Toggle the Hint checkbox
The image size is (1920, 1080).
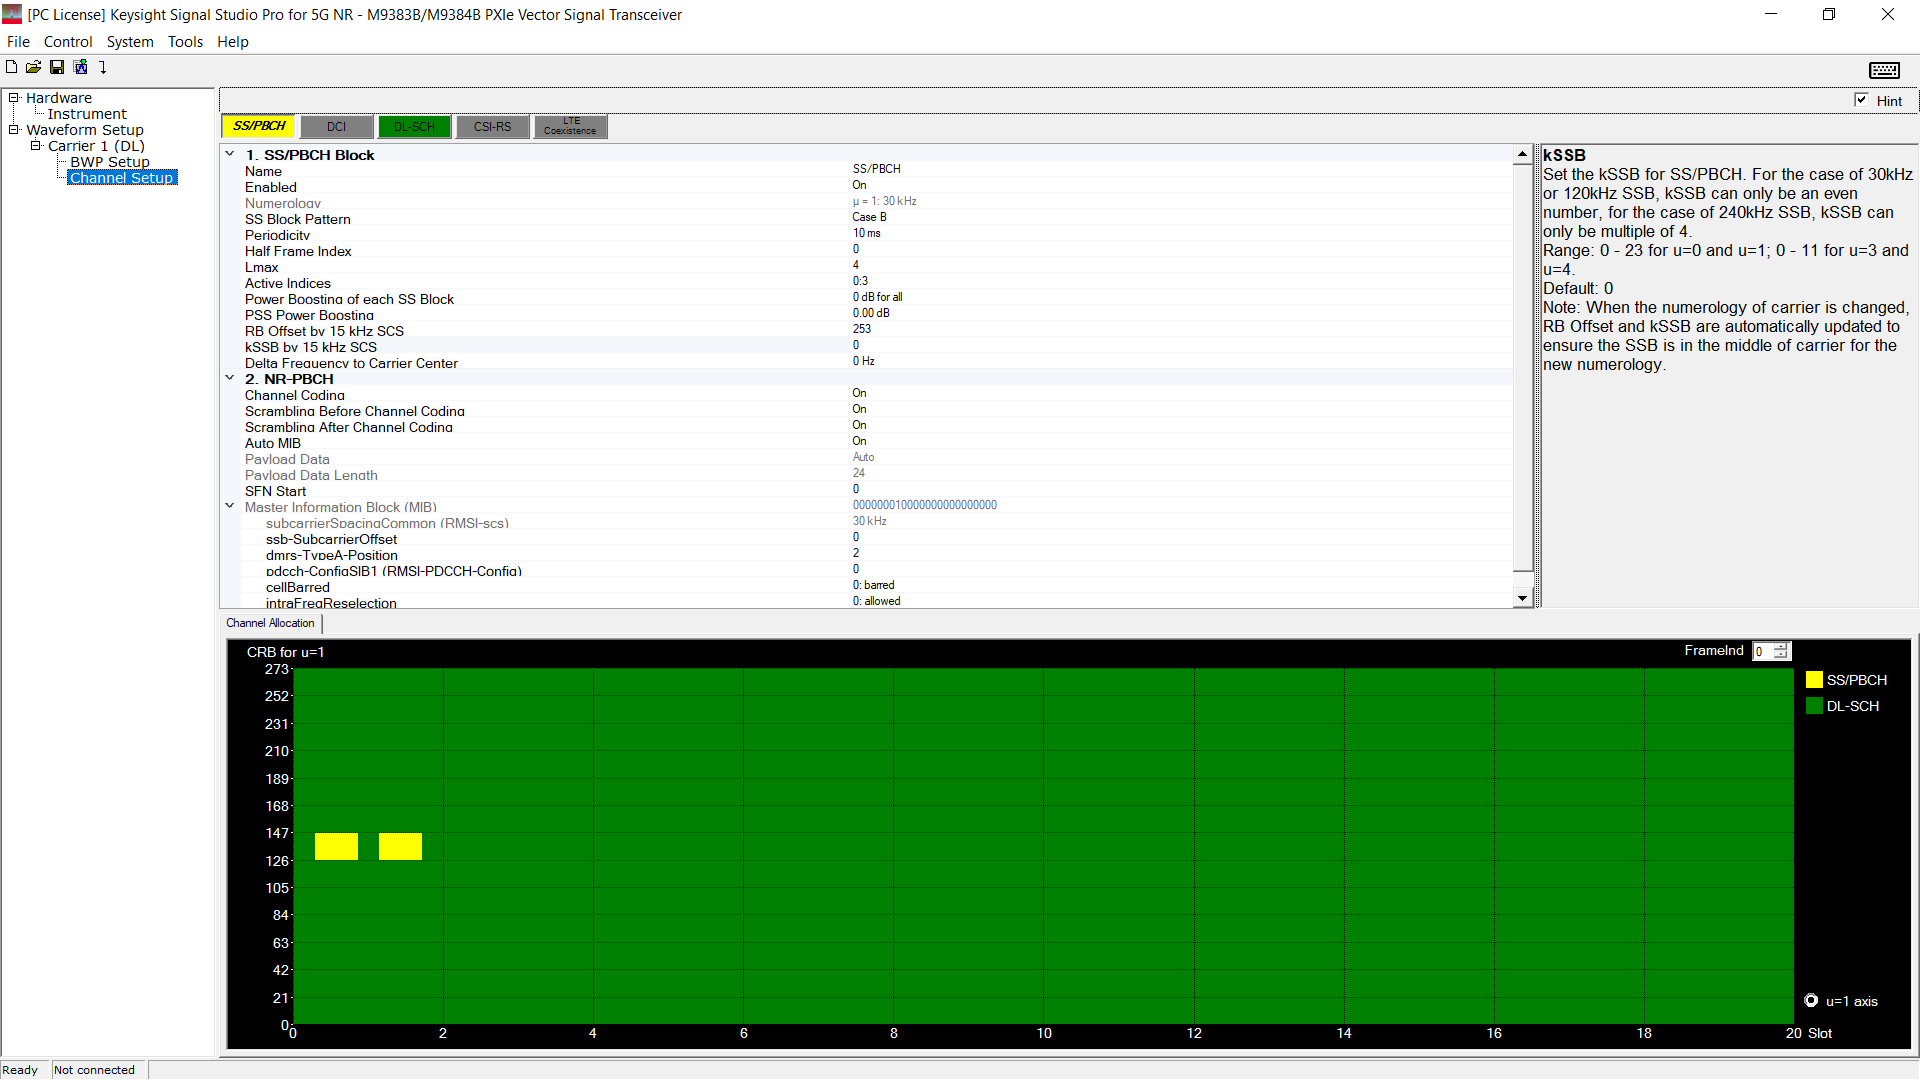point(1861,100)
